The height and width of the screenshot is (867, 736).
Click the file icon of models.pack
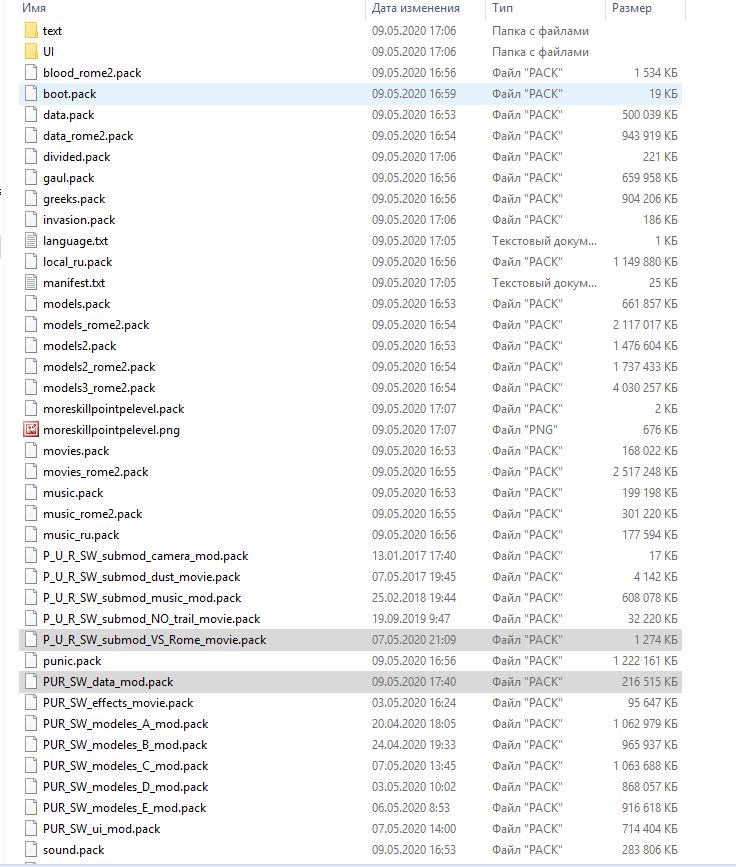31,304
